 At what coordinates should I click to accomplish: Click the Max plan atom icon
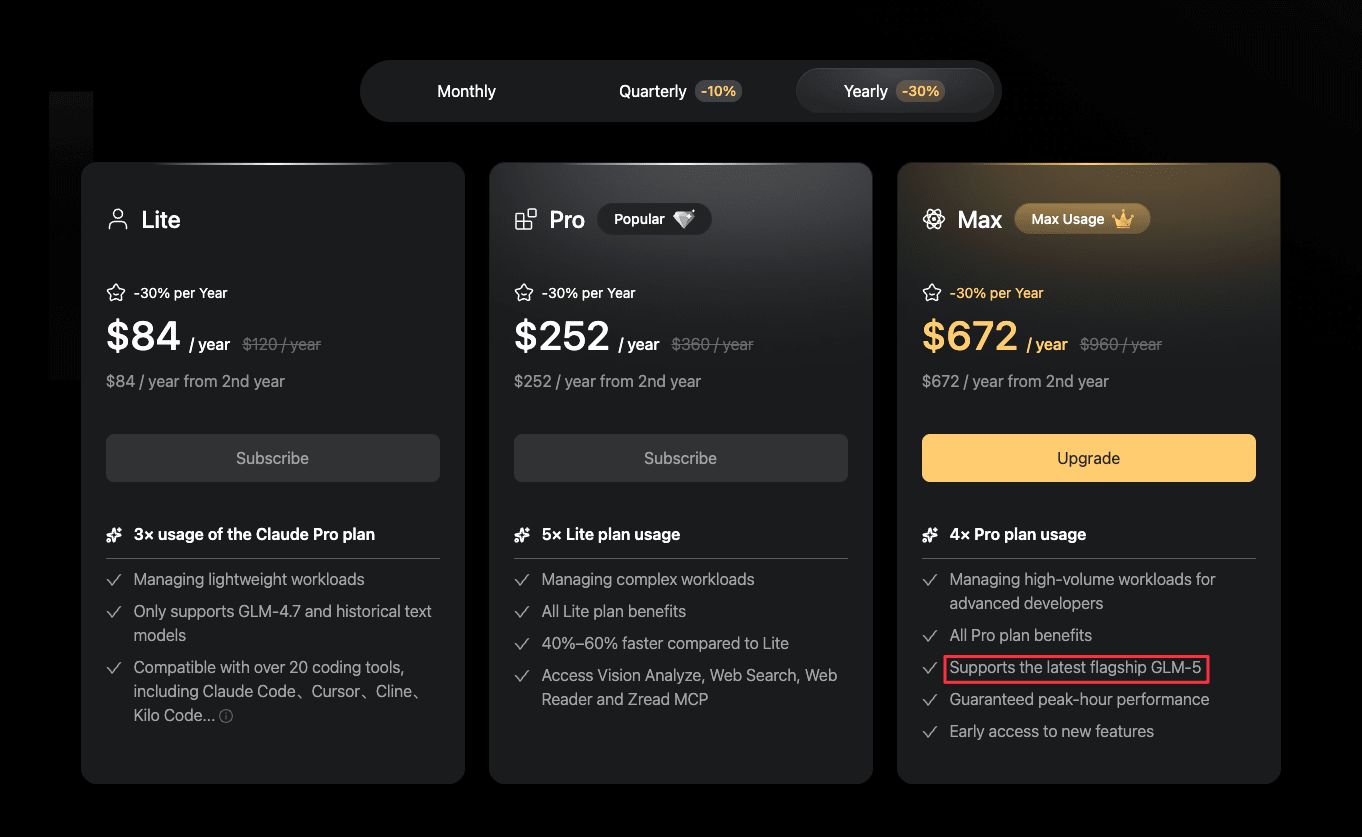(x=934, y=220)
